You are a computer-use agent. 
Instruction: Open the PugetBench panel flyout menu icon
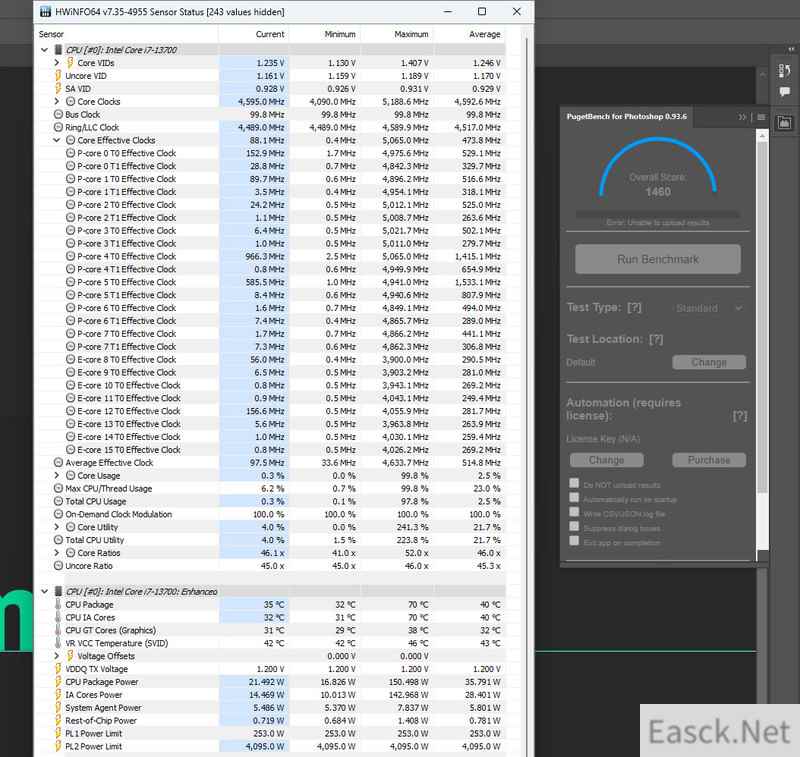[761, 117]
